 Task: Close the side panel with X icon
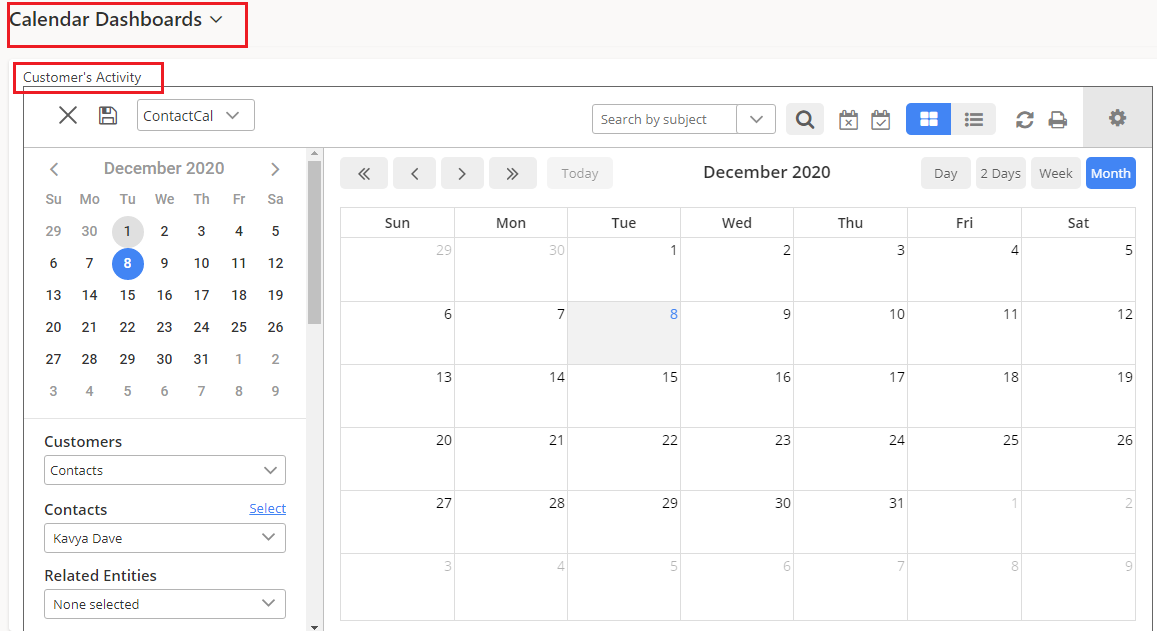pos(68,115)
